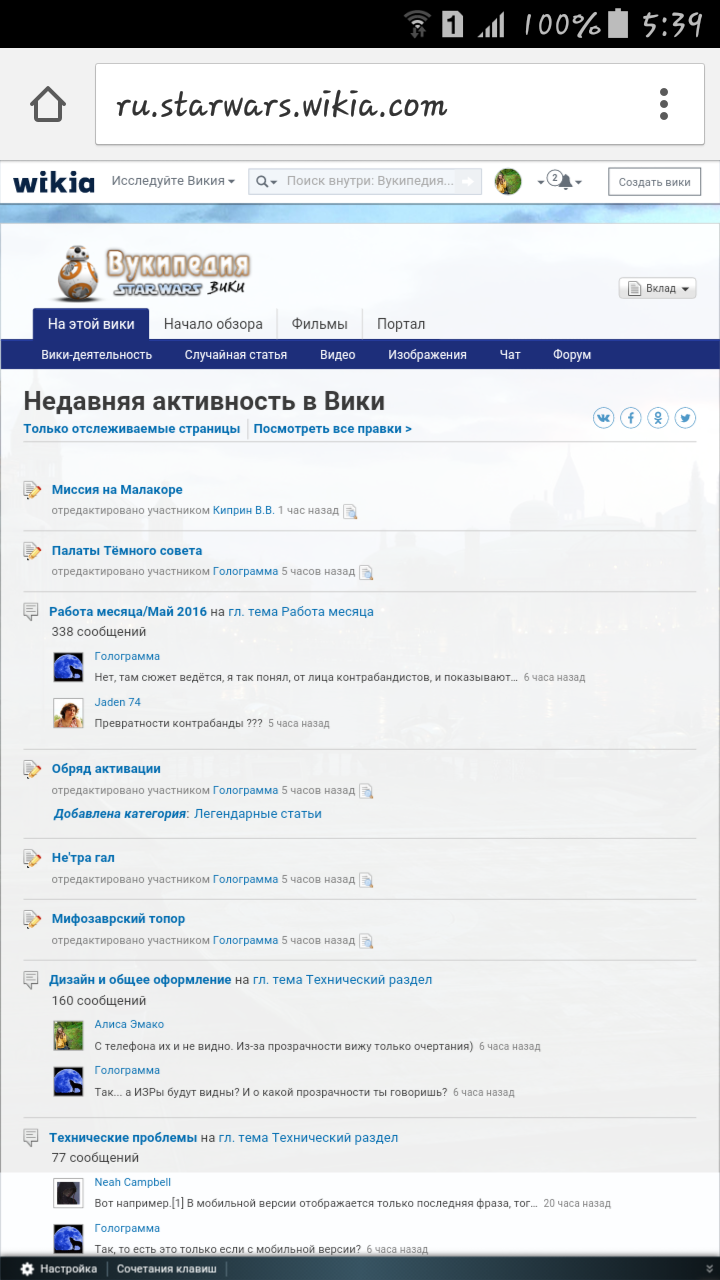Open Технические проблемы thread
Image resolution: width=720 pixels, height=1280 pixels.
[123, 1138]
